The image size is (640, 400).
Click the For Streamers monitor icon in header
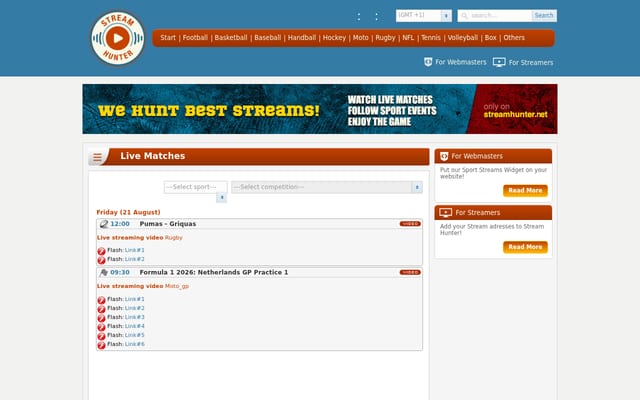click(499, 62)
